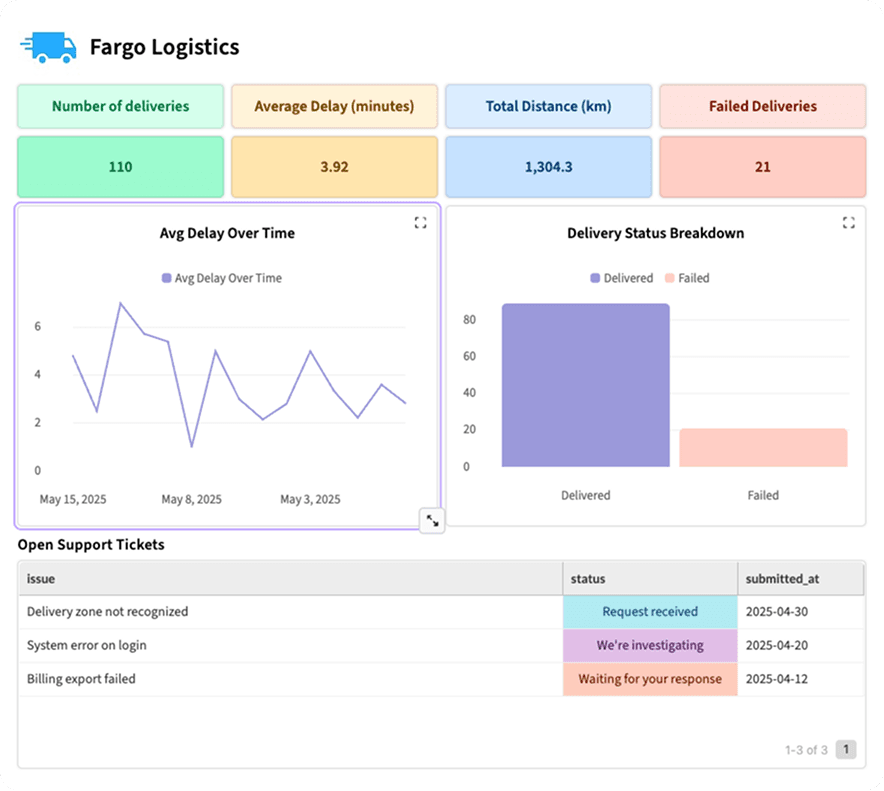
Task: Toggle Avg Delay Over Time legend series
Action: click(222, 278)
